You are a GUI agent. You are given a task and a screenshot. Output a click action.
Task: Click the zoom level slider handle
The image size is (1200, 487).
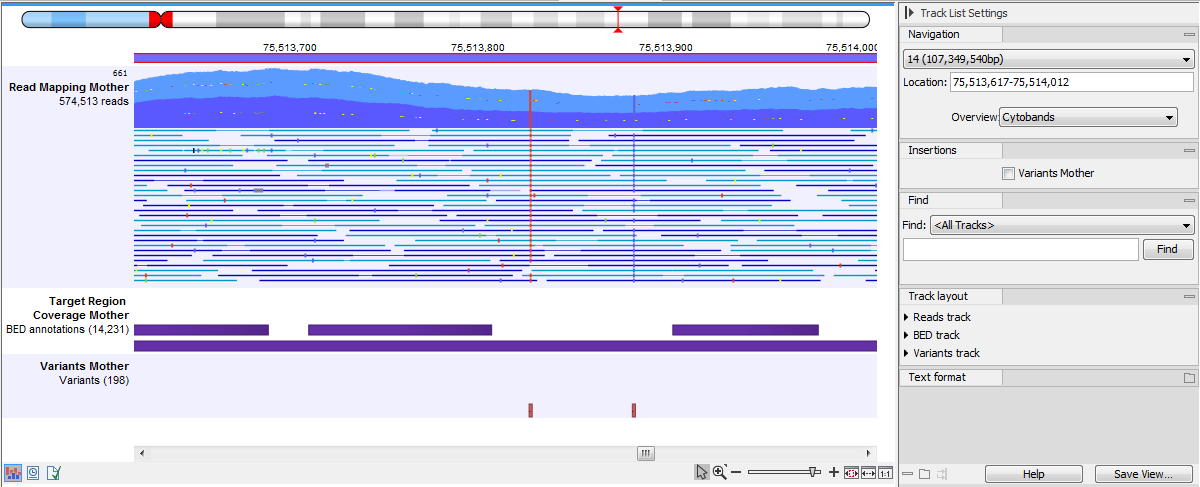(815, 471)
